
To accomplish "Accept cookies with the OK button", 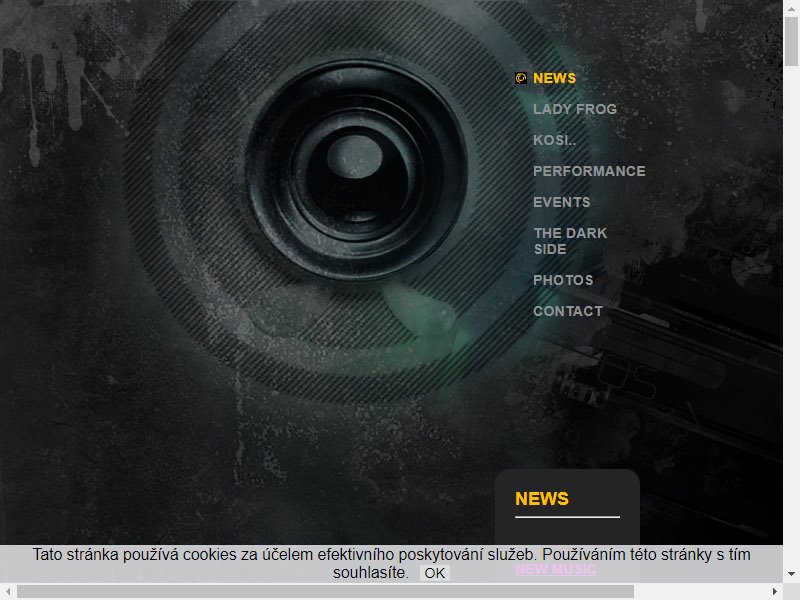I will [x=435, y=573].
